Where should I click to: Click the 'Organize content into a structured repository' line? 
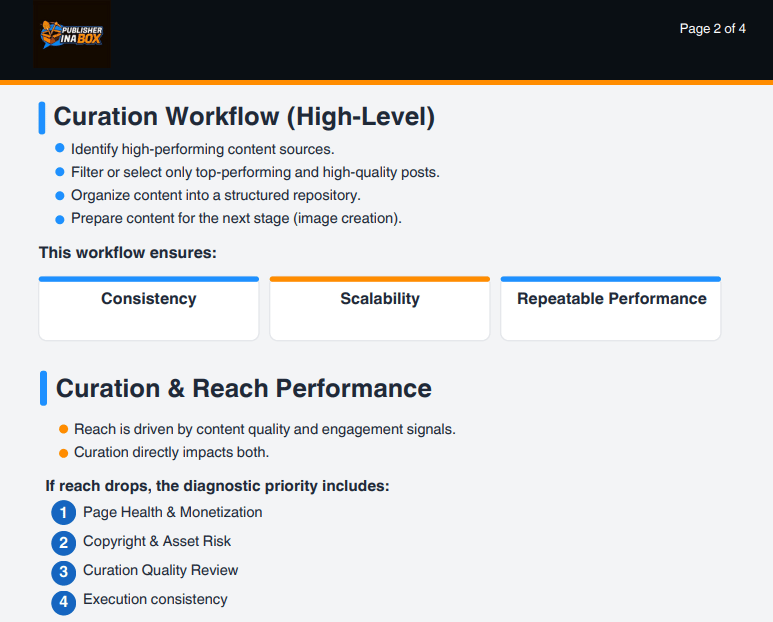(216, 195)
